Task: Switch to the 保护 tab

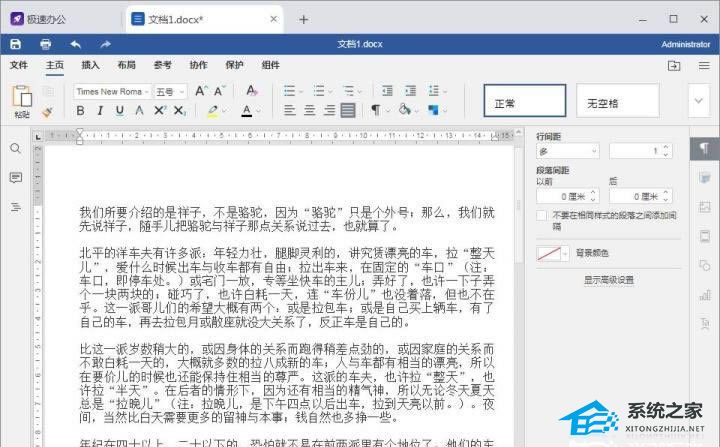Action: click(234, 65)
